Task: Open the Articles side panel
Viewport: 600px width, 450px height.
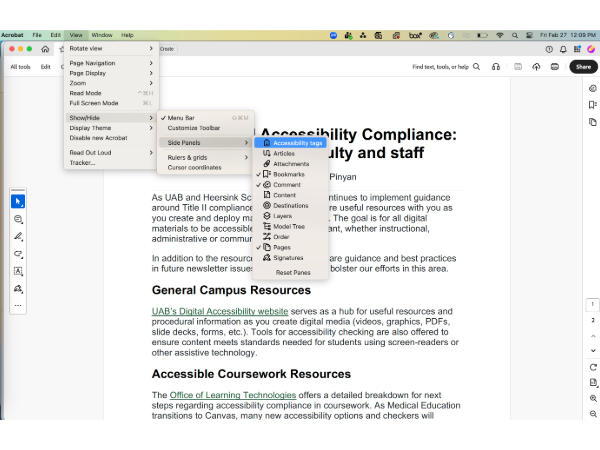Action: [x=290, y=153]
